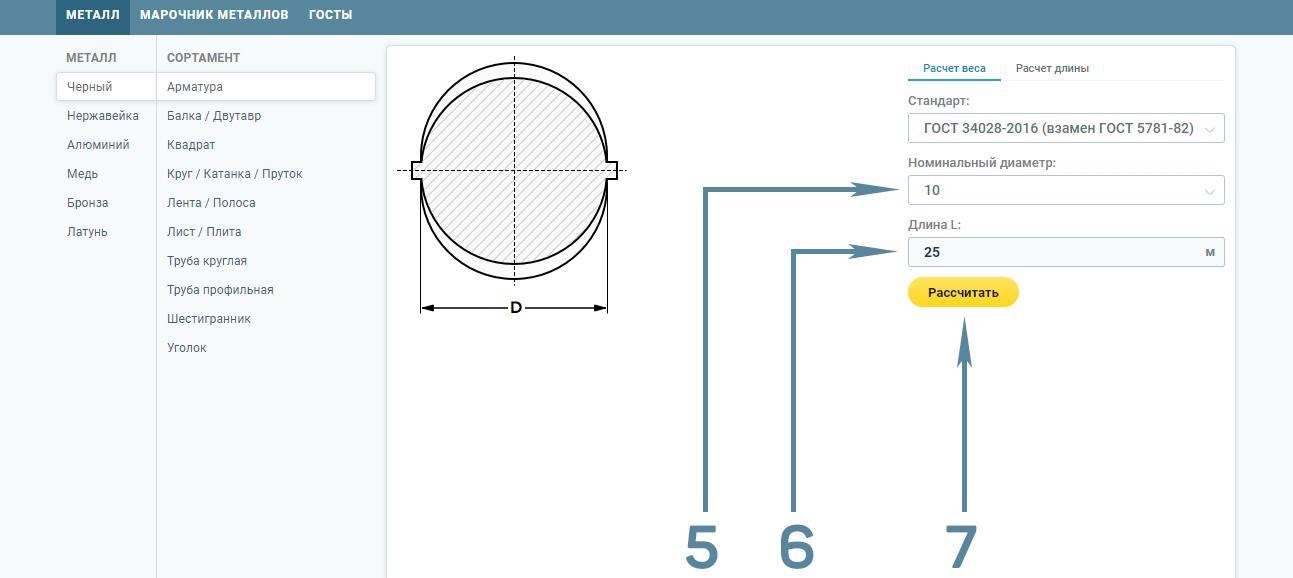Select Медь metal category
Screen dimensions: 1293x578
tap(83, 174)
